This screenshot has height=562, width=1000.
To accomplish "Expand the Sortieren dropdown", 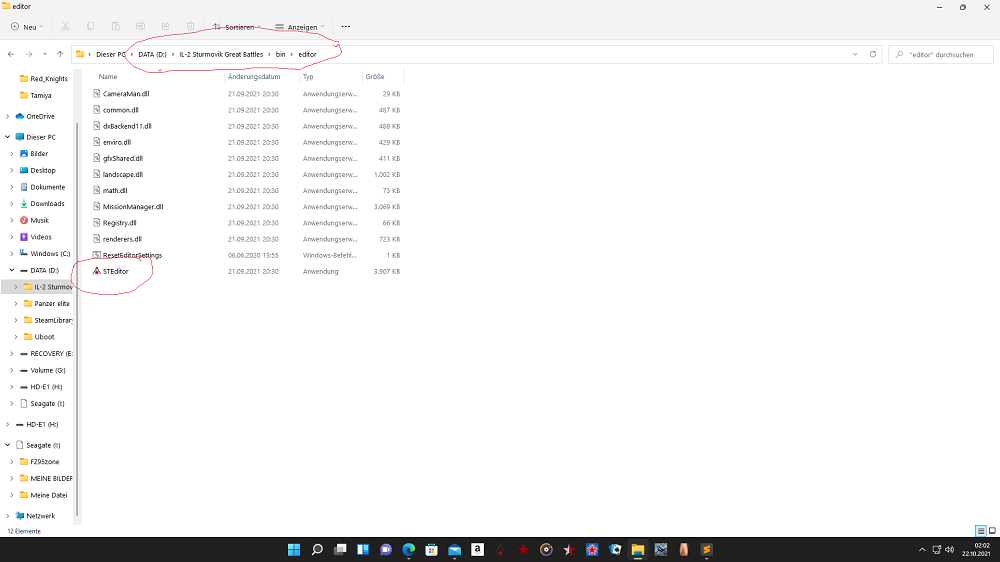I will (x=236, y=26).
